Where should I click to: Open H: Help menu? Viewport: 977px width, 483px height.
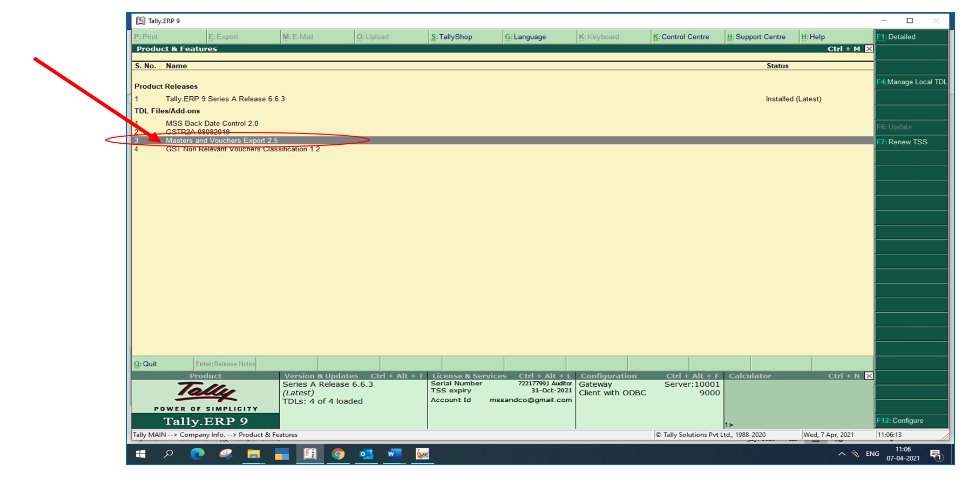tap(836, 37)
